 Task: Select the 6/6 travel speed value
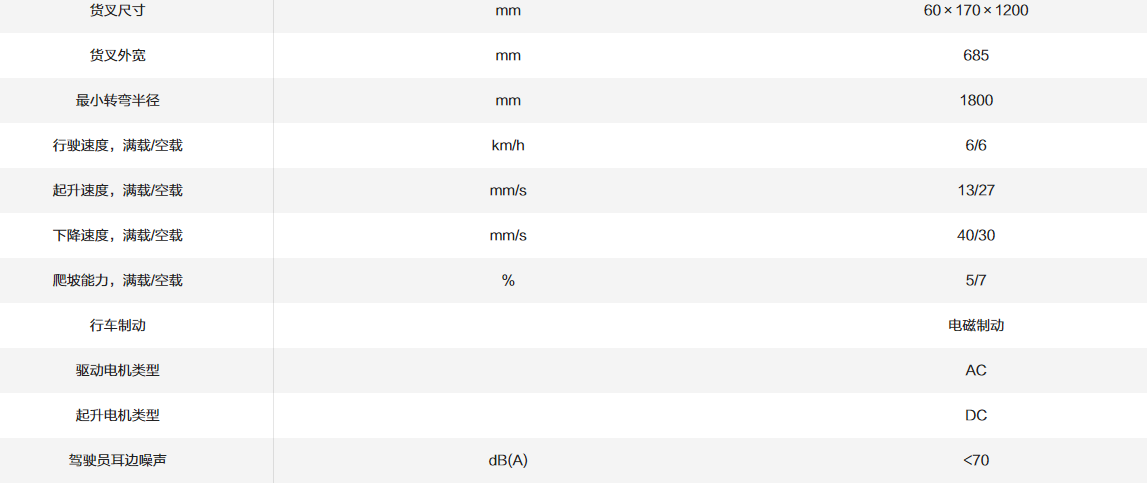(x=976, y=145)
